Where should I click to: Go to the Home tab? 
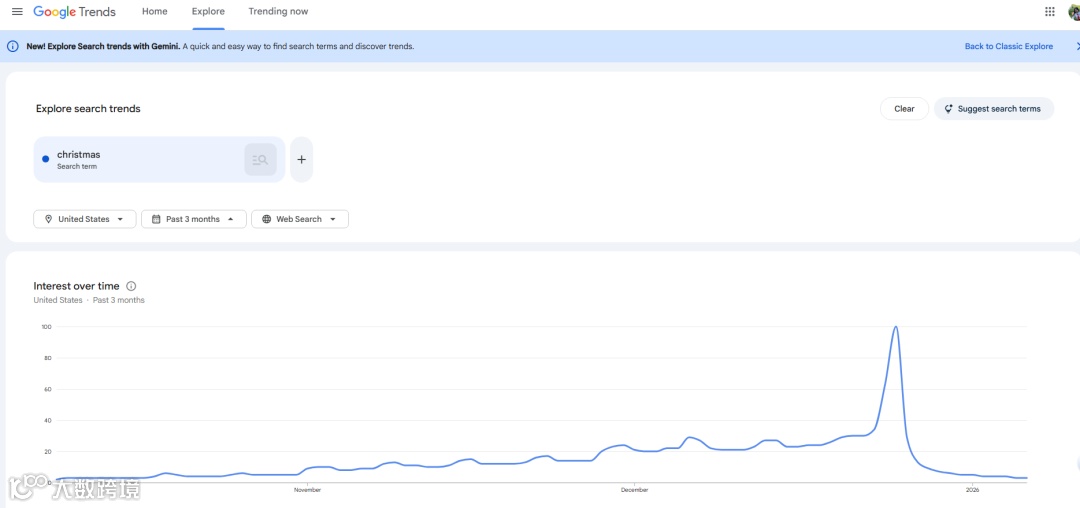pos(155,12)
